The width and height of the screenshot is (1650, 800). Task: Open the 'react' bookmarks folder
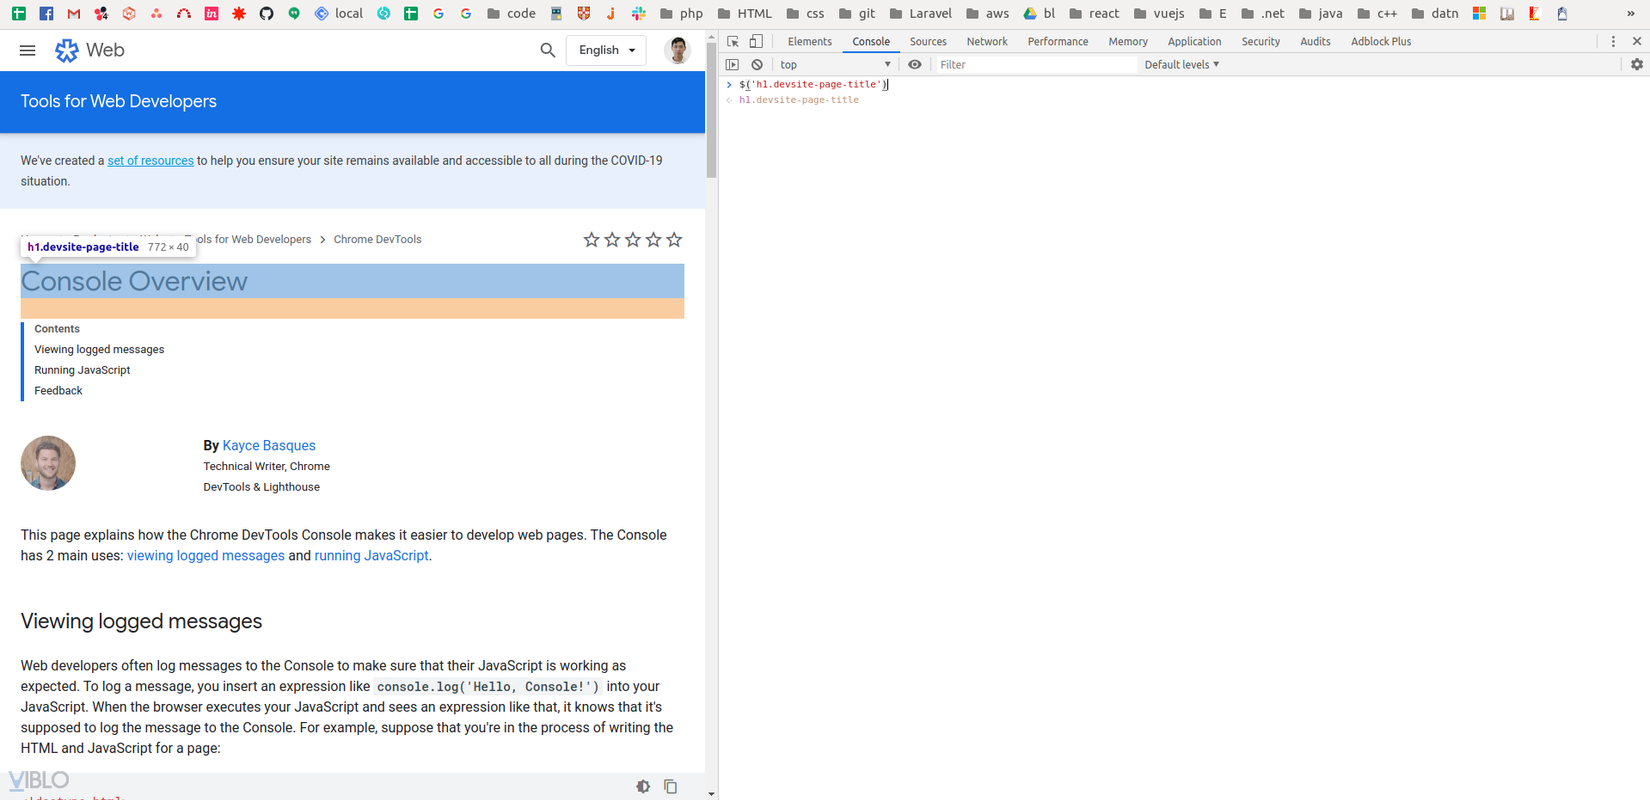[x=1094, y=14]
